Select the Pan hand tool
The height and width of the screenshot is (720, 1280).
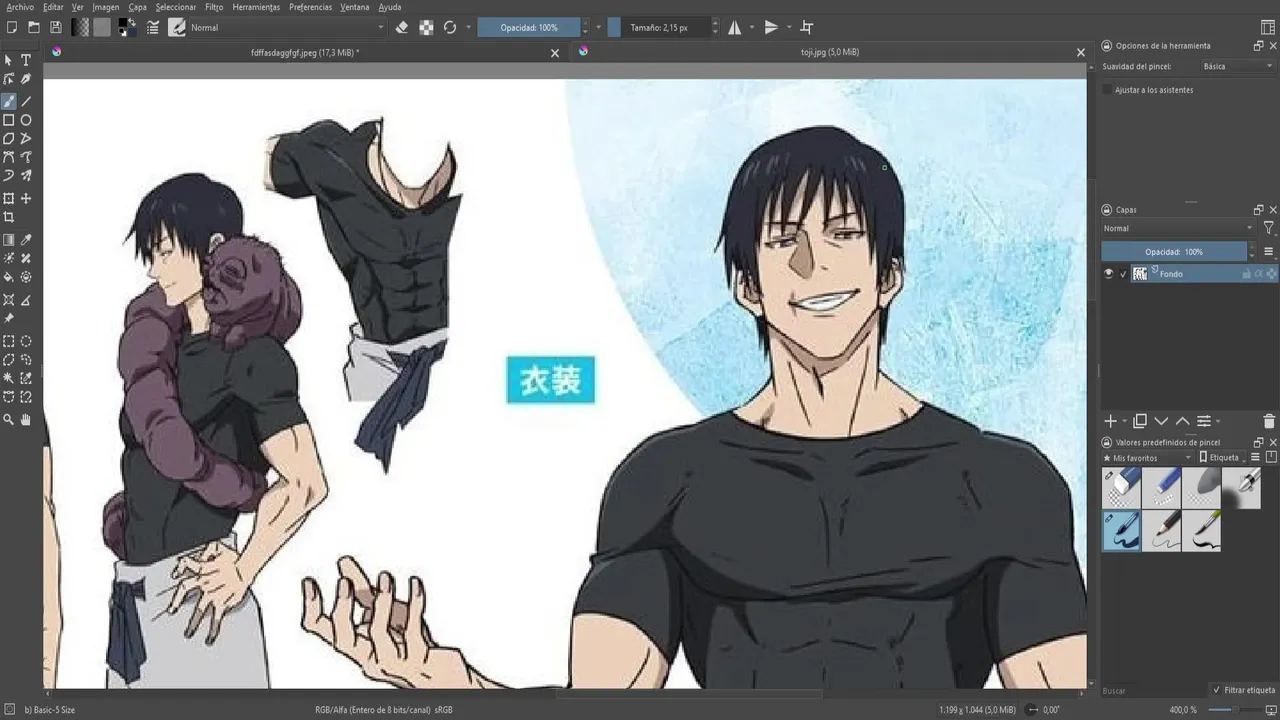(x=26, y=420)
